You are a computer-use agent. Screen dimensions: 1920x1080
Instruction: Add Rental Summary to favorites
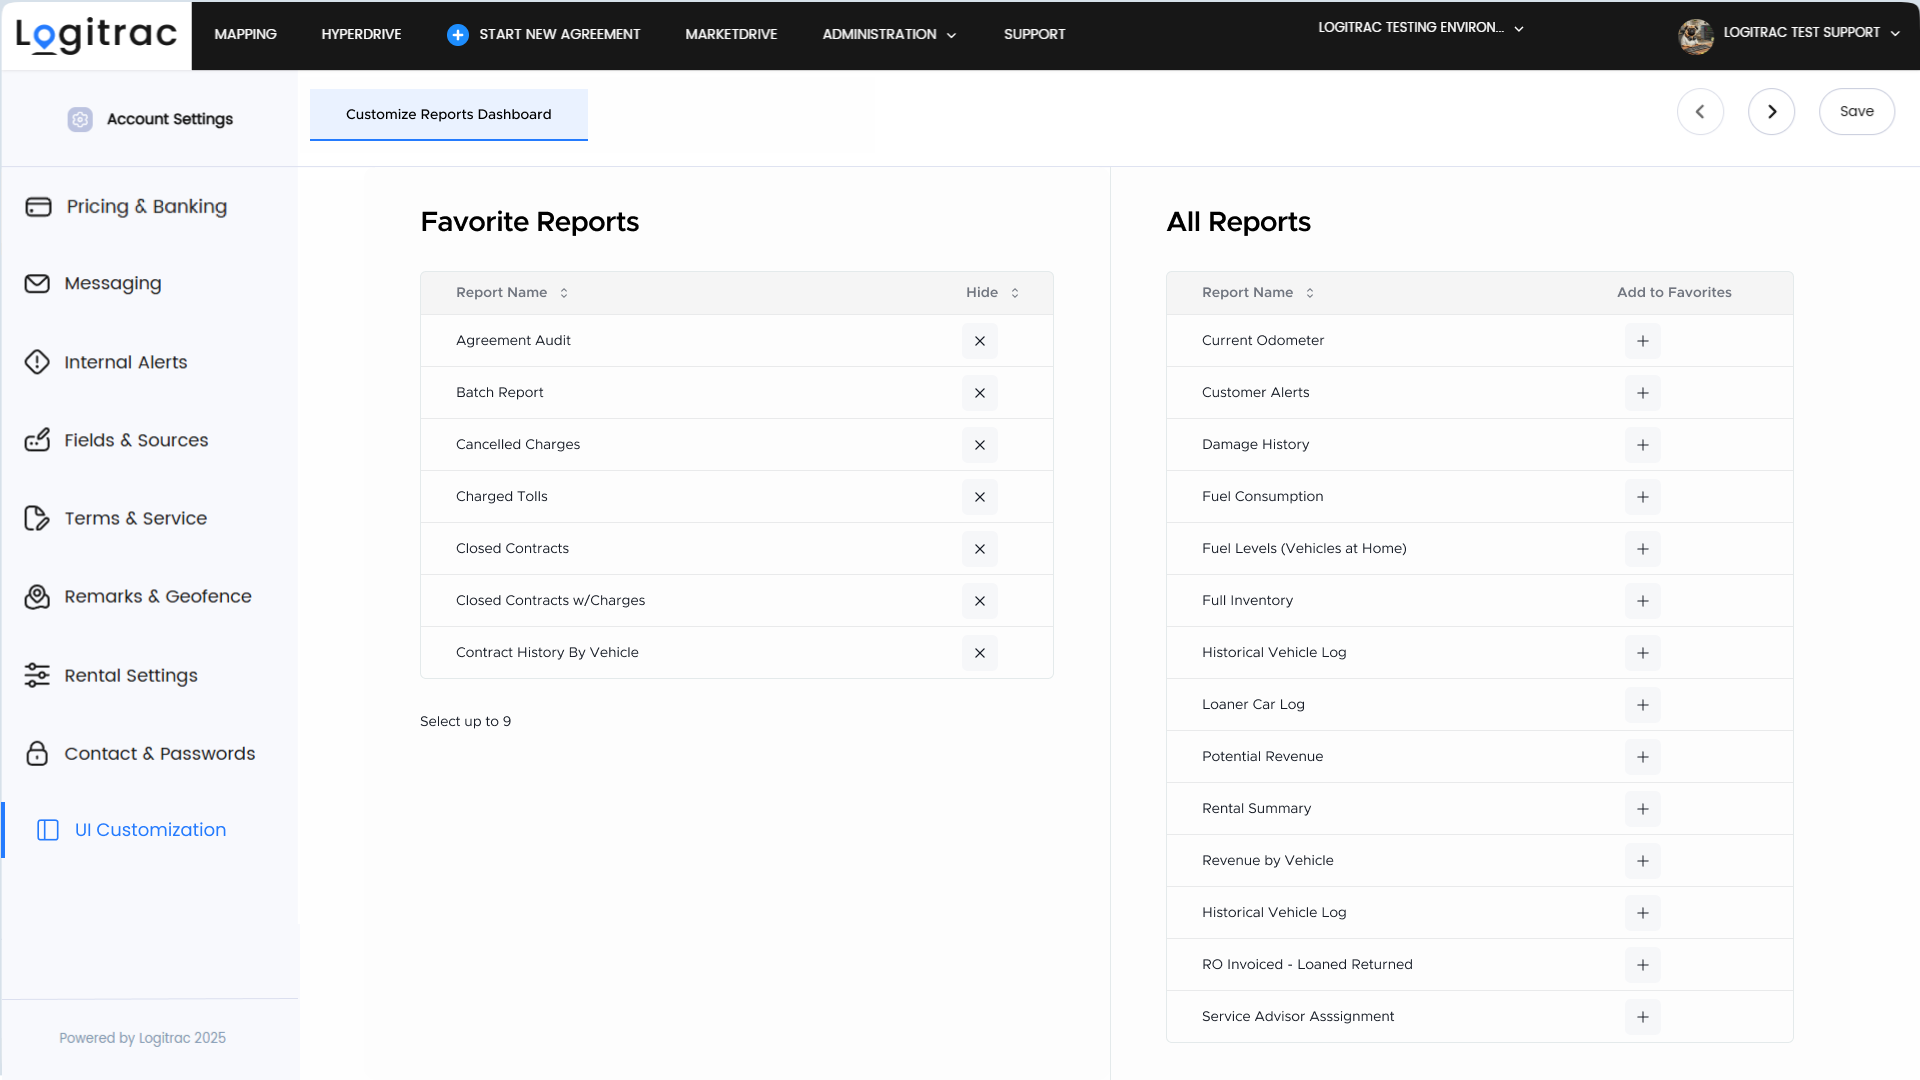coord(1642,809)
